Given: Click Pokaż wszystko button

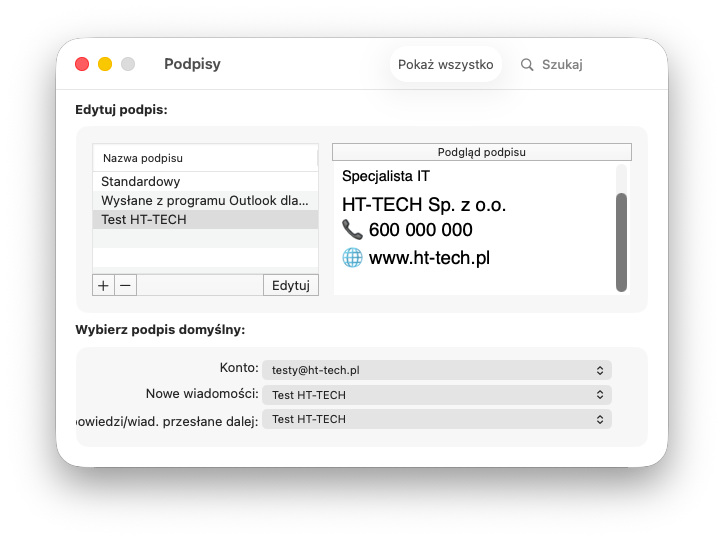Looking at the screenshot, I should 446,64.
